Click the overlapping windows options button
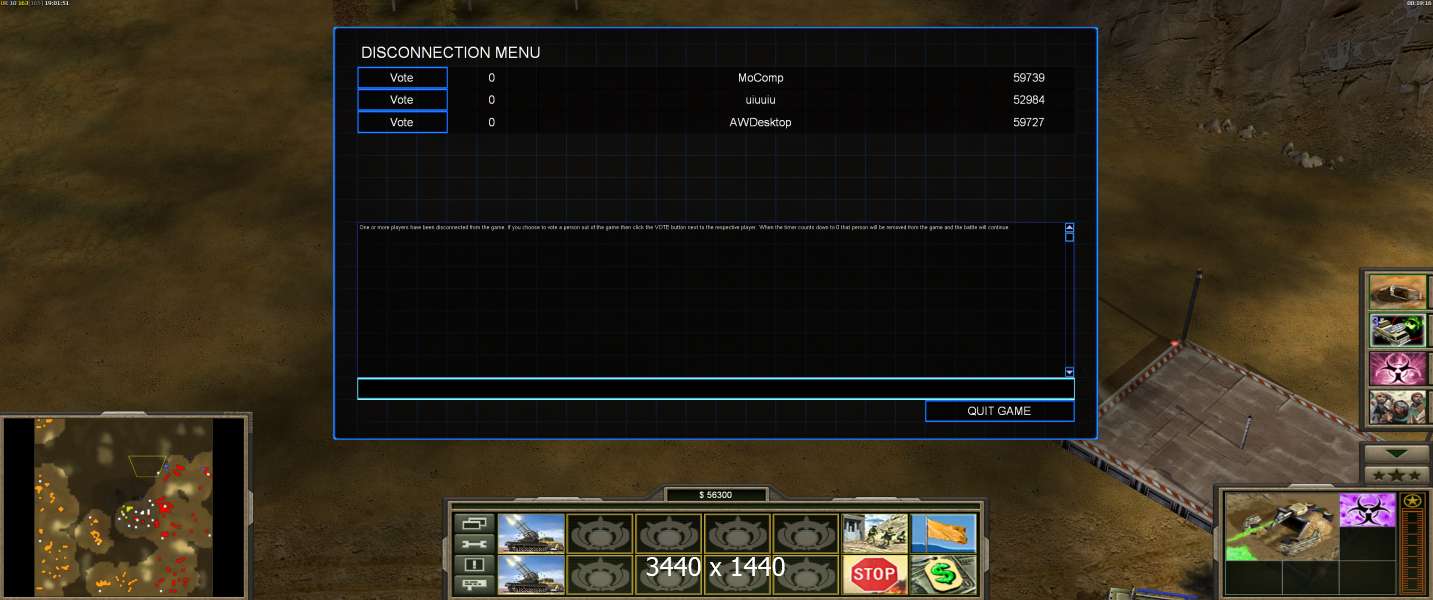This screenshot has width=1433, height=600. click(474, 523)
